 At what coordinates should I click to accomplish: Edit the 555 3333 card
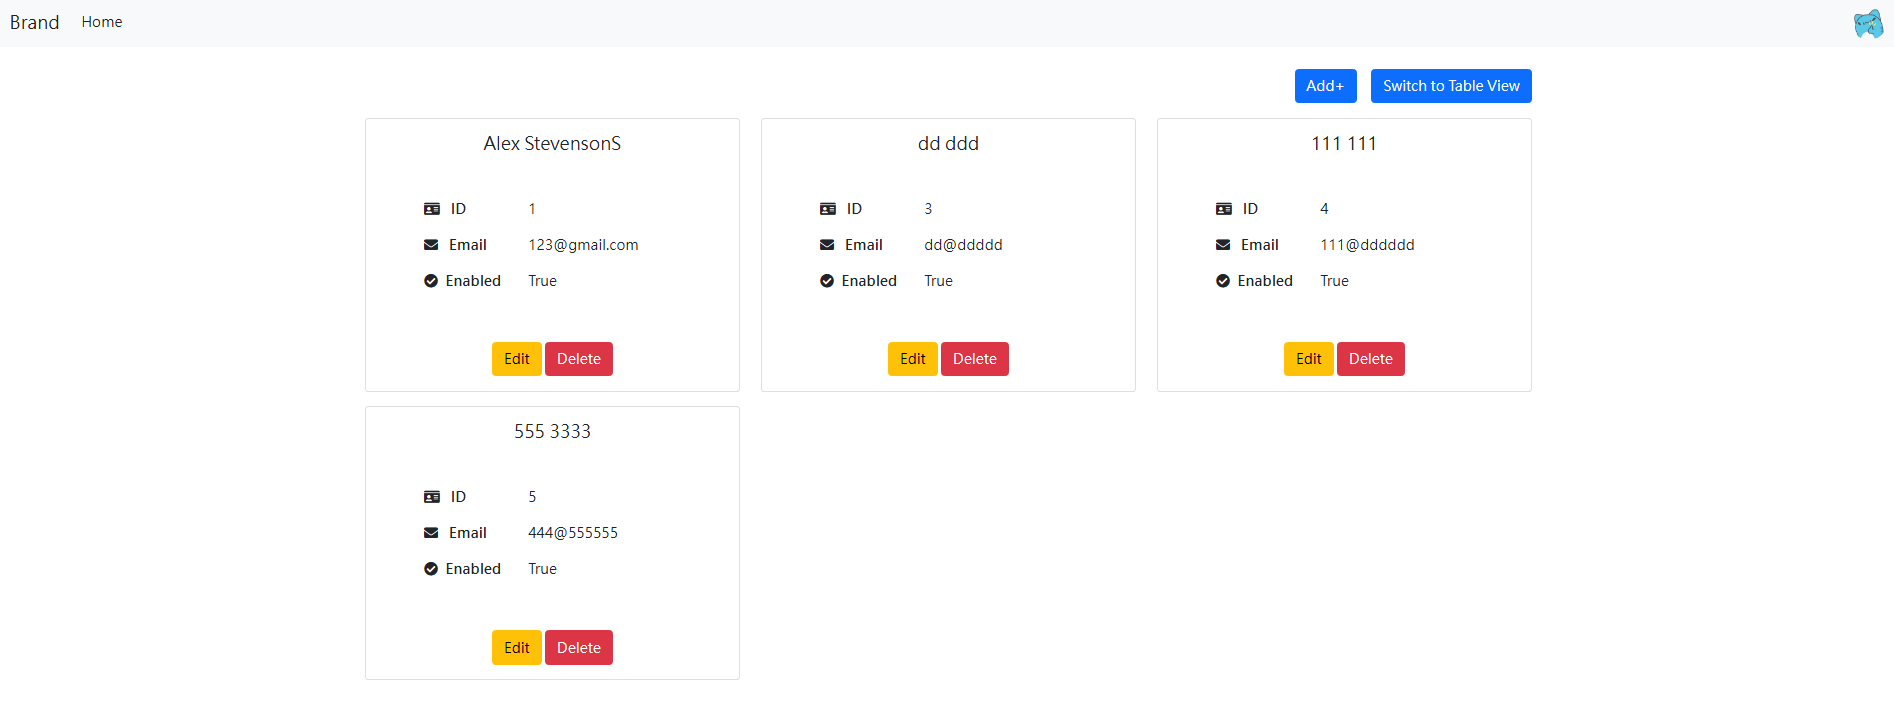(517, 648)
